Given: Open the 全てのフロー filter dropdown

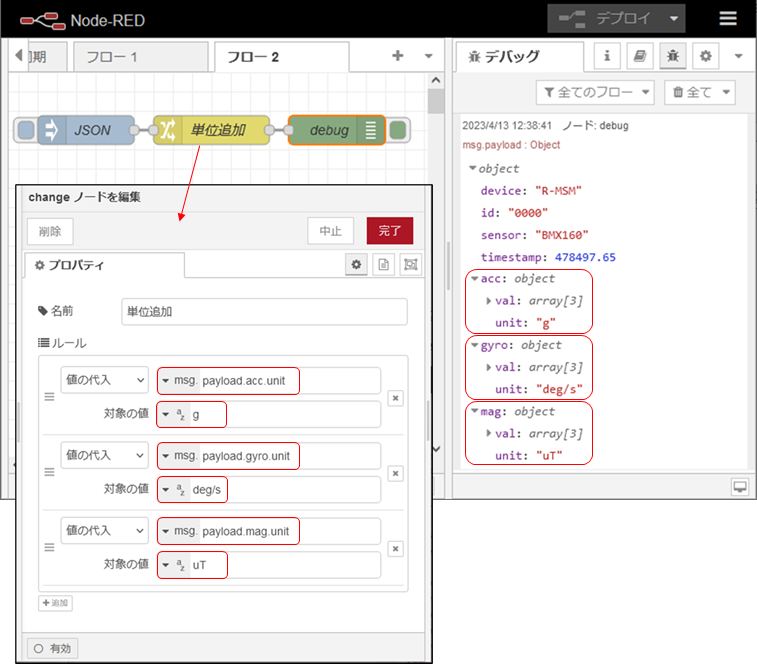Looking at the screenshot, I should 595,92.
